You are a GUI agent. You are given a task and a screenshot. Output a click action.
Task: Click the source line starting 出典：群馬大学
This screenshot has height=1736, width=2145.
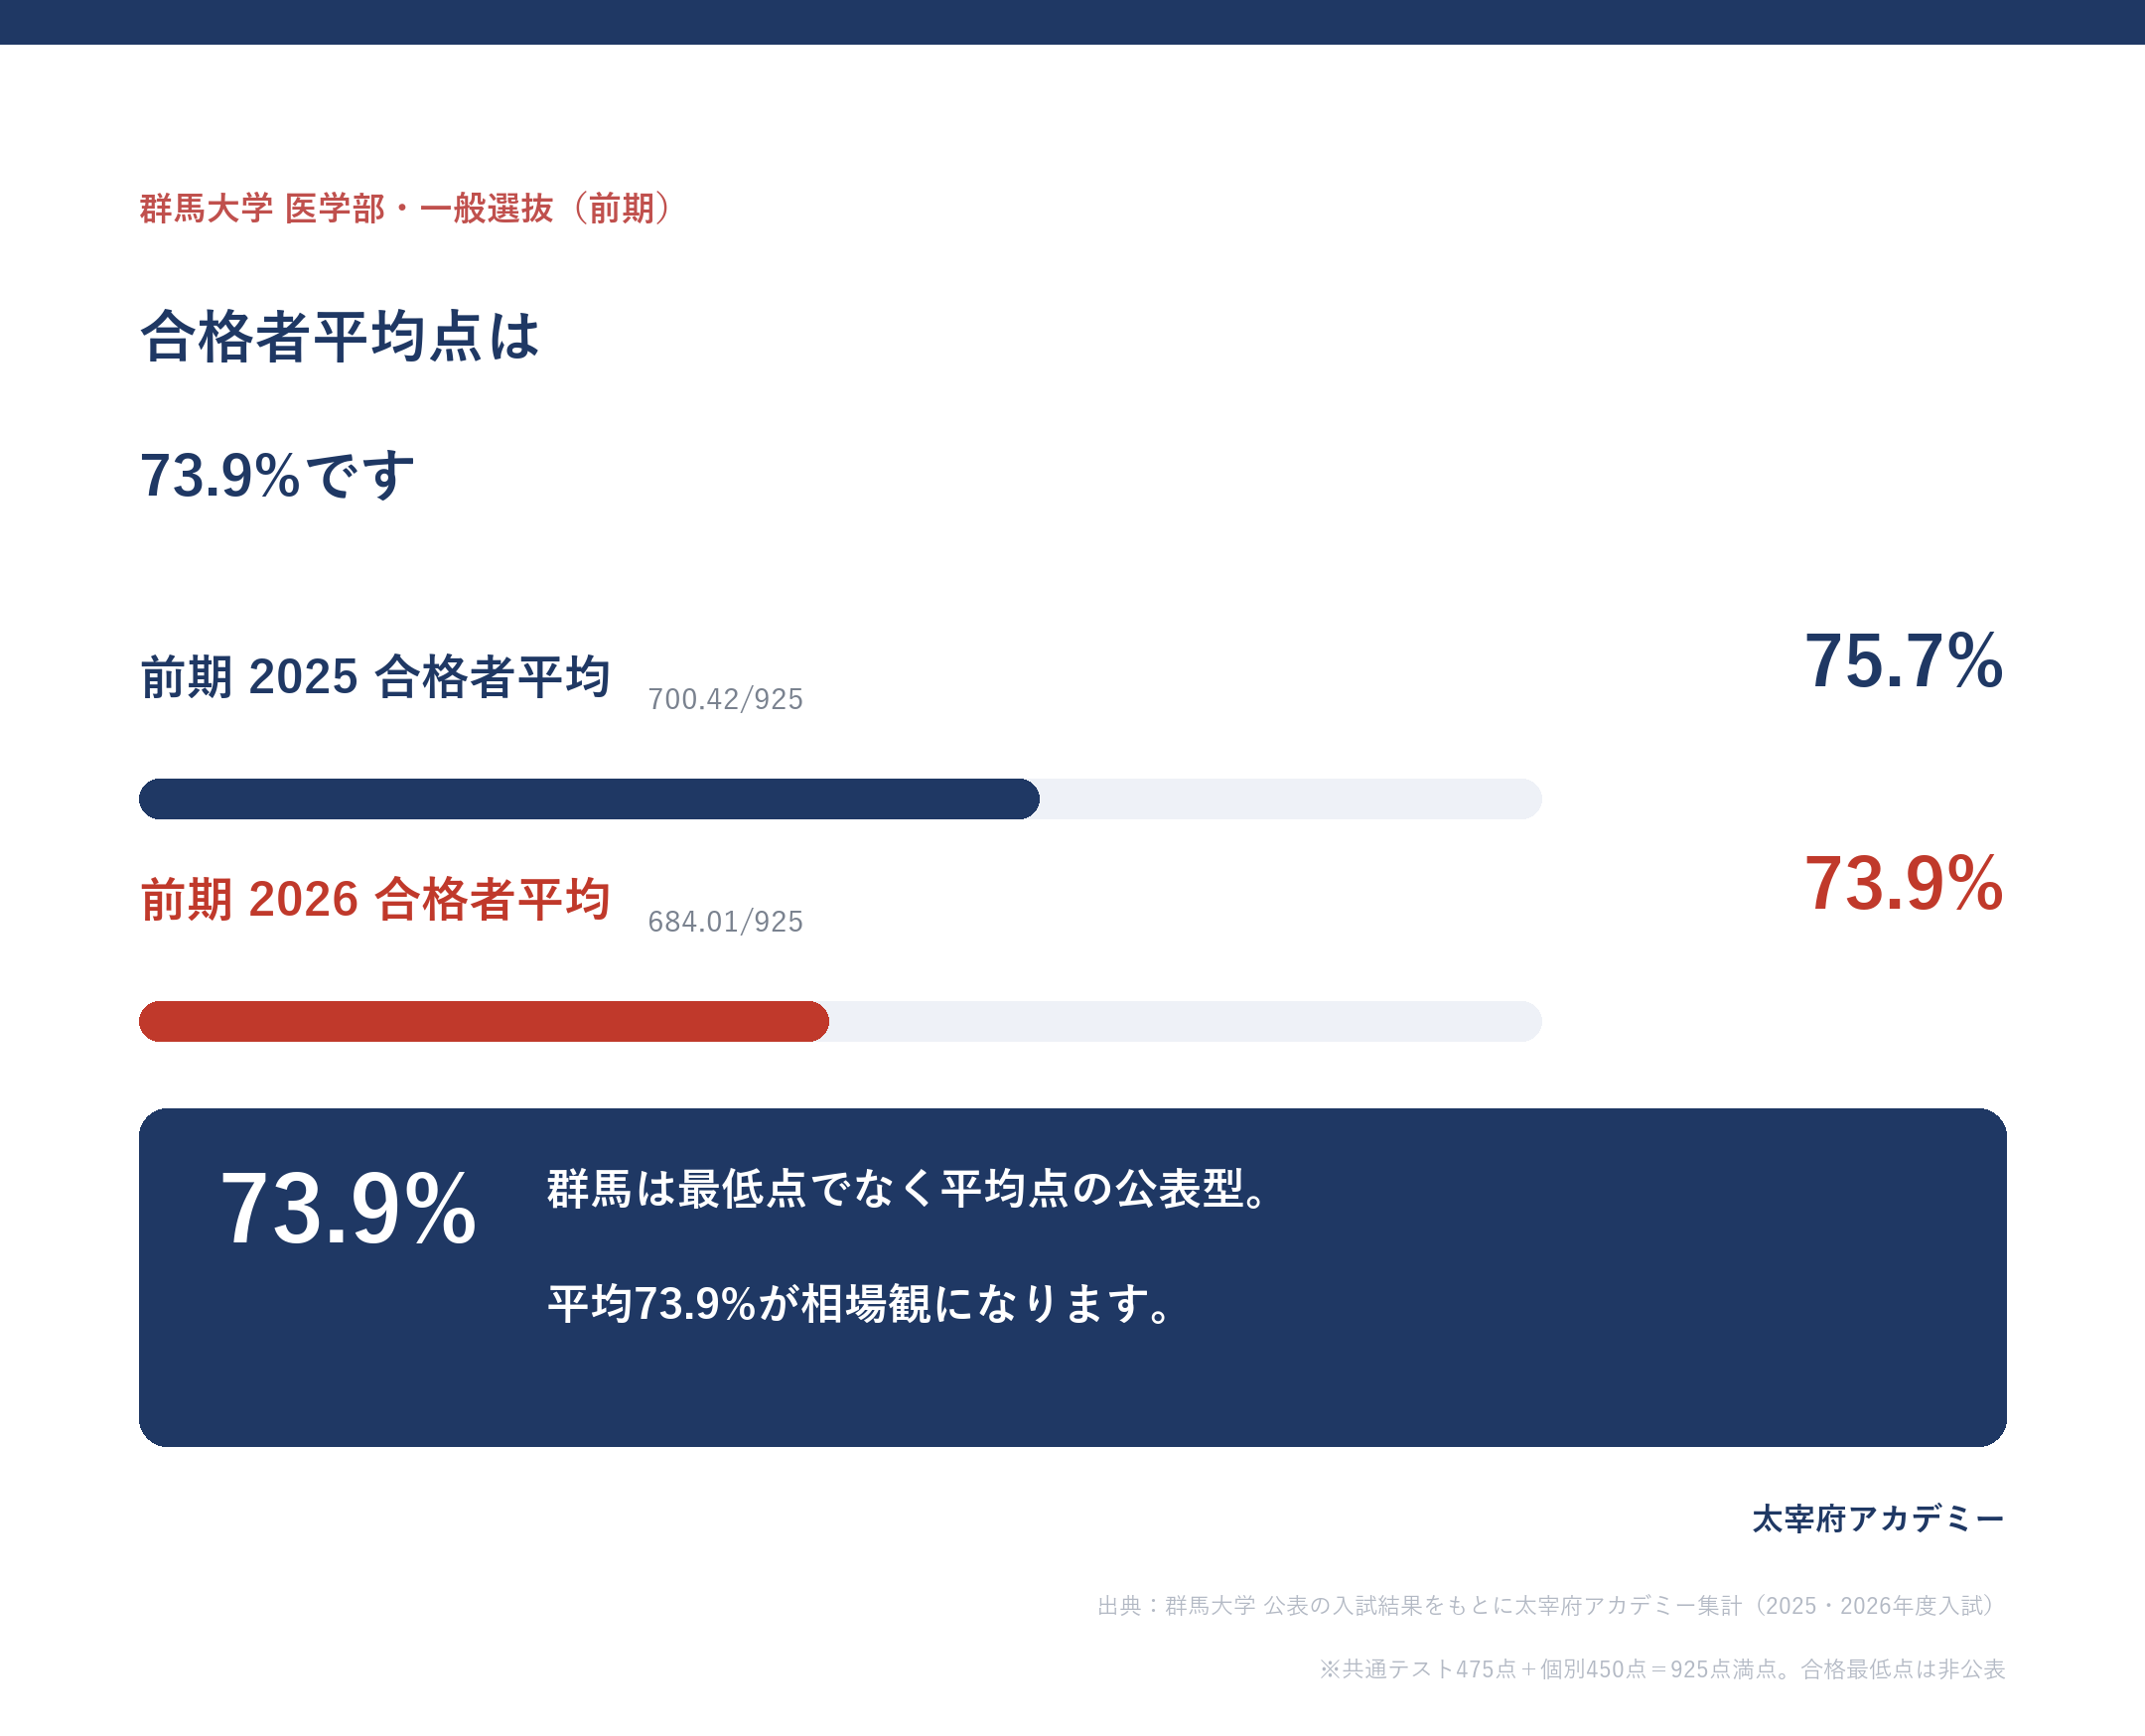pyautogui.click(x=1551, y=1606)
